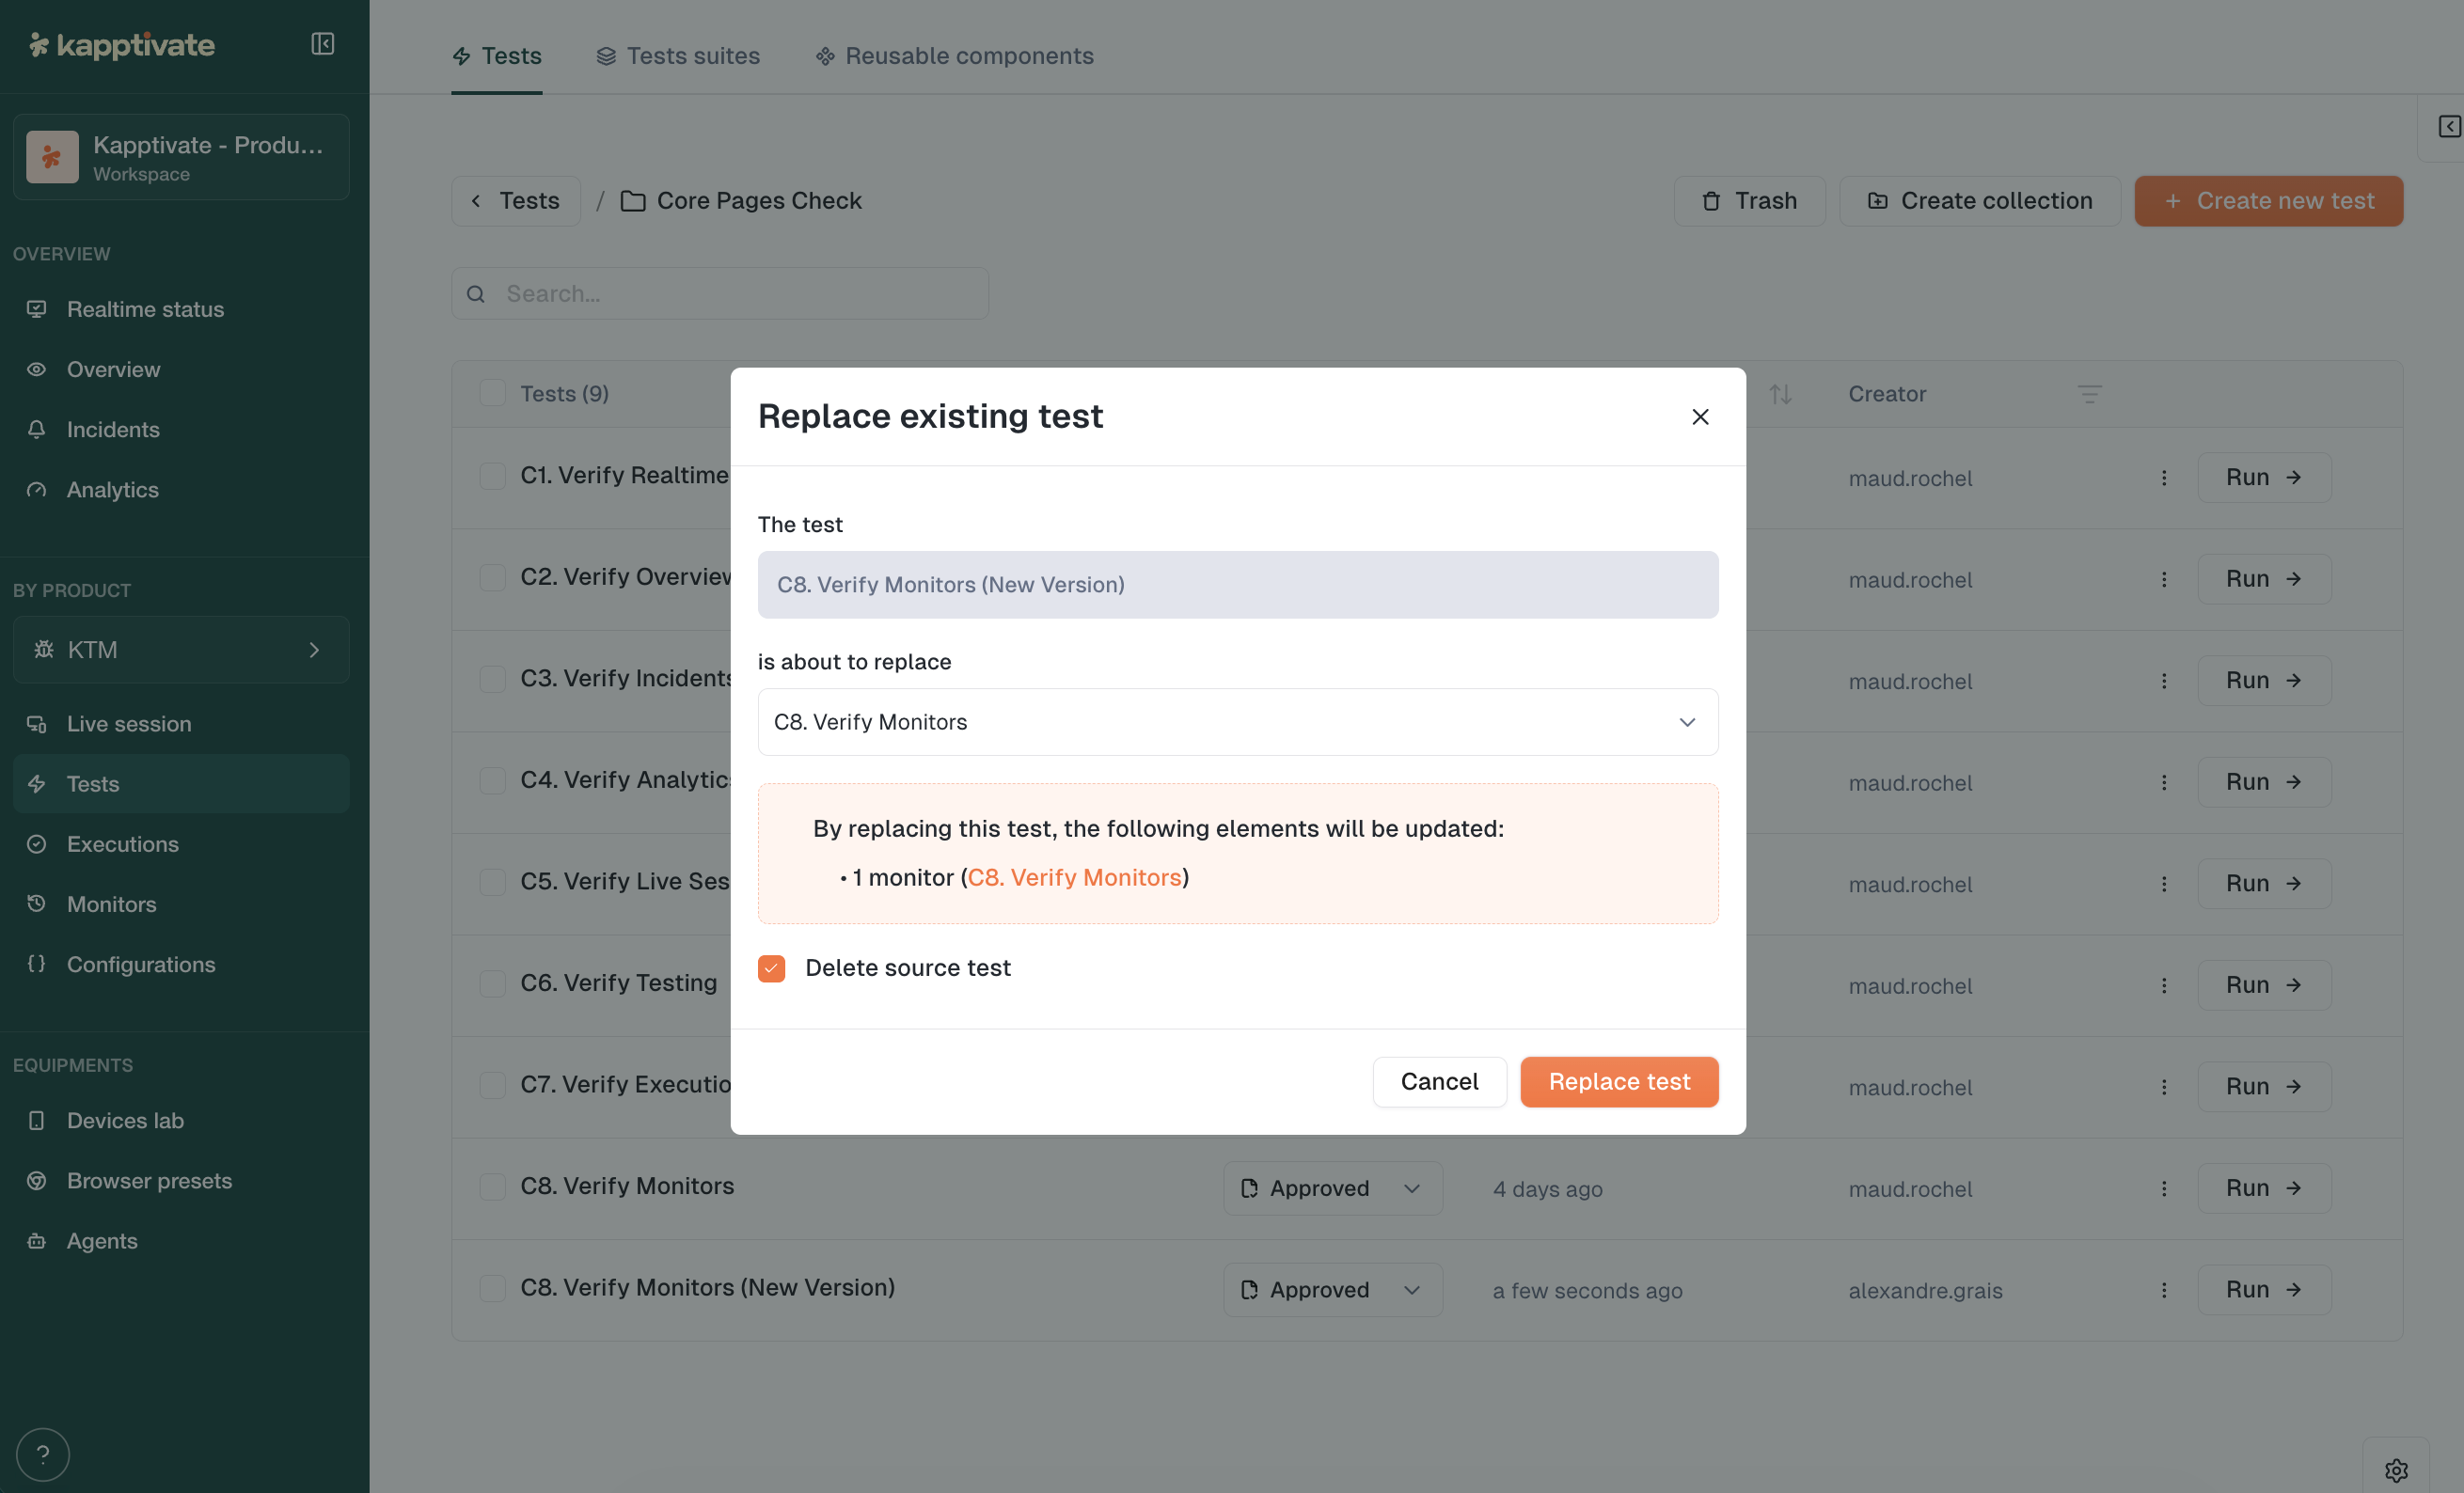Screen dimensions: 2464x1493
Task: Open row options for C8. Verify Monitors (New Version)
Action: pos(2164,1290)
